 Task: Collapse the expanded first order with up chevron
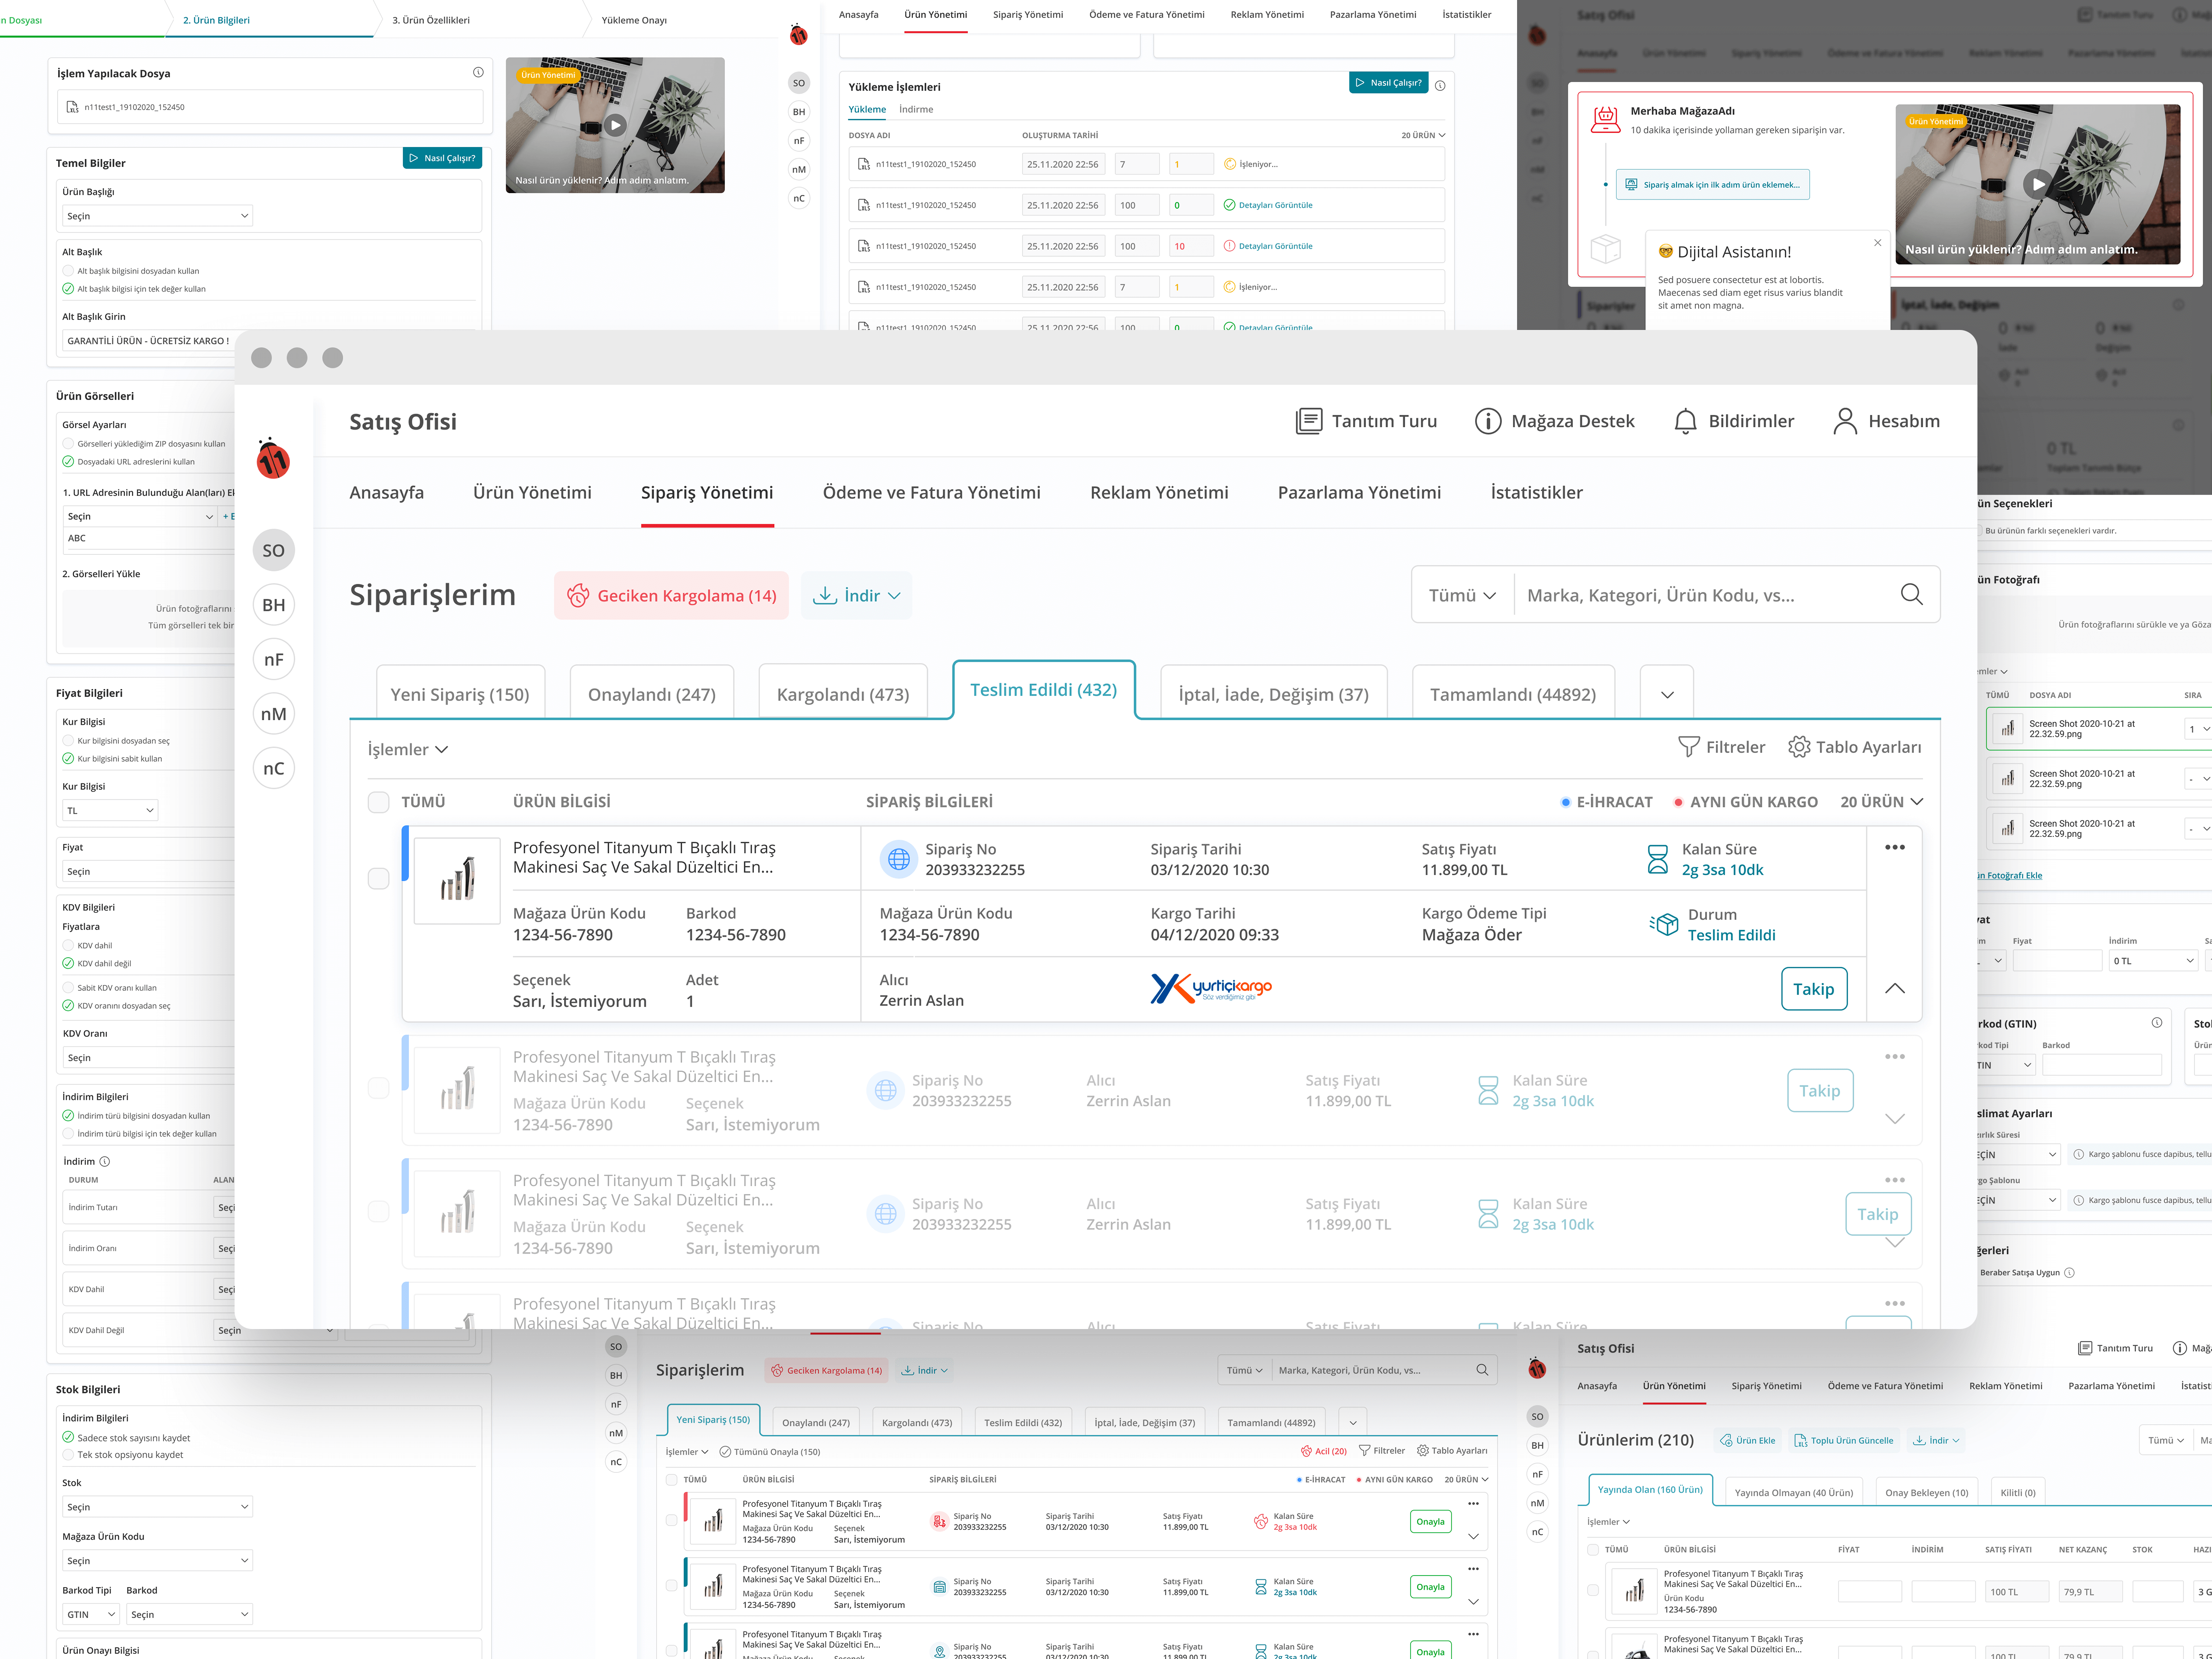pos(1894,988)
